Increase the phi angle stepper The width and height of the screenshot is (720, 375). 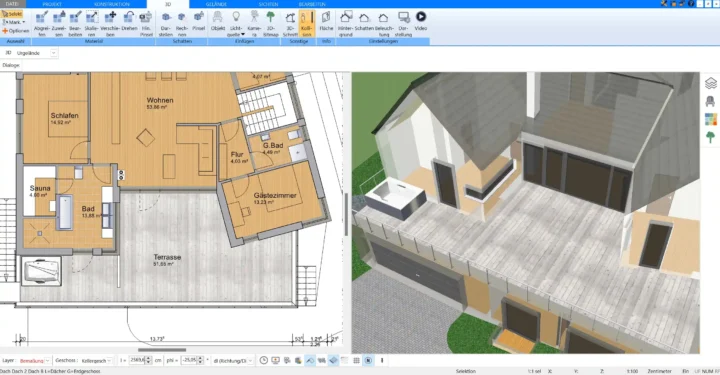coord(200,358)
